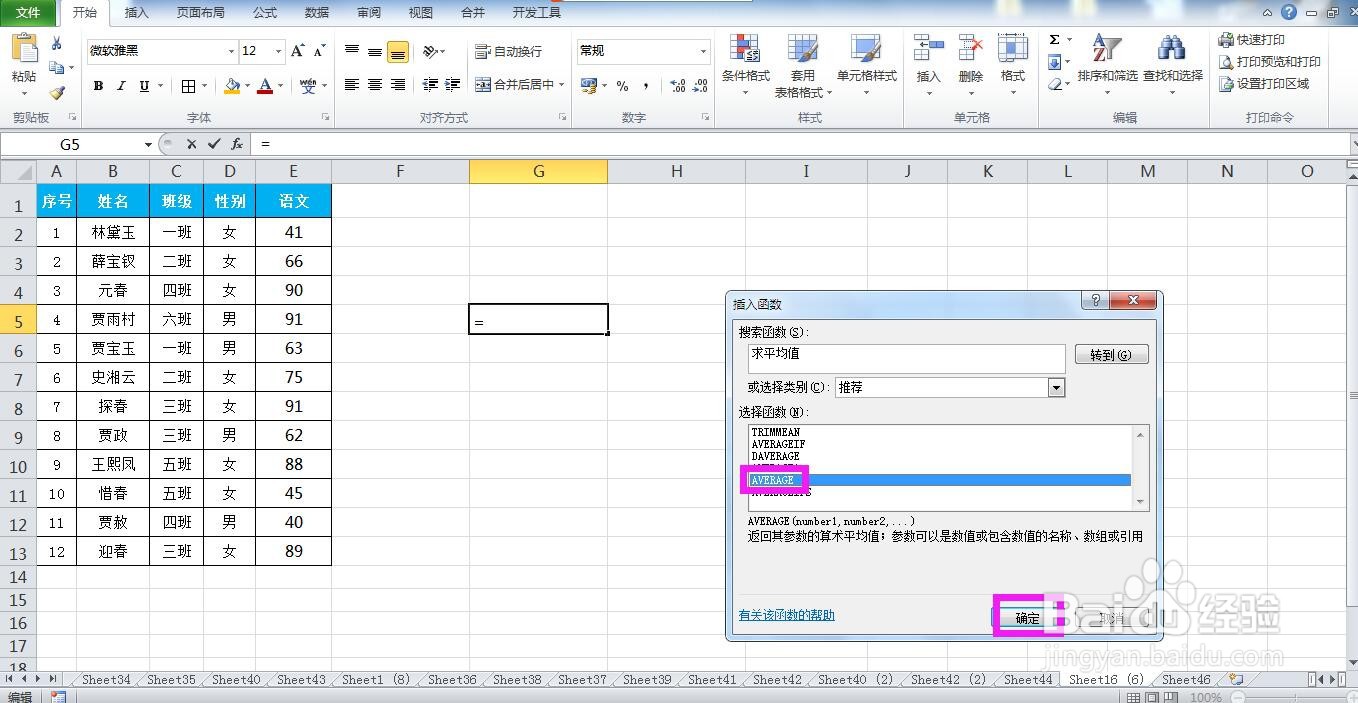This screenshot has width=1358, height=703.
Task: Align text left
Action: click(352, 85)
